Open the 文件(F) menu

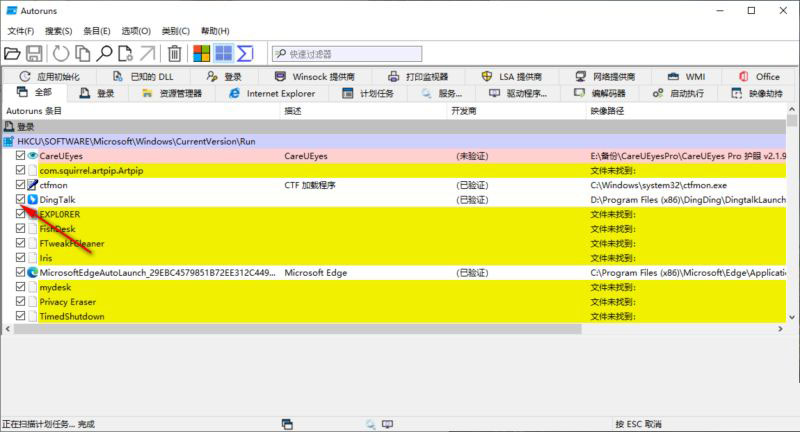20,31
